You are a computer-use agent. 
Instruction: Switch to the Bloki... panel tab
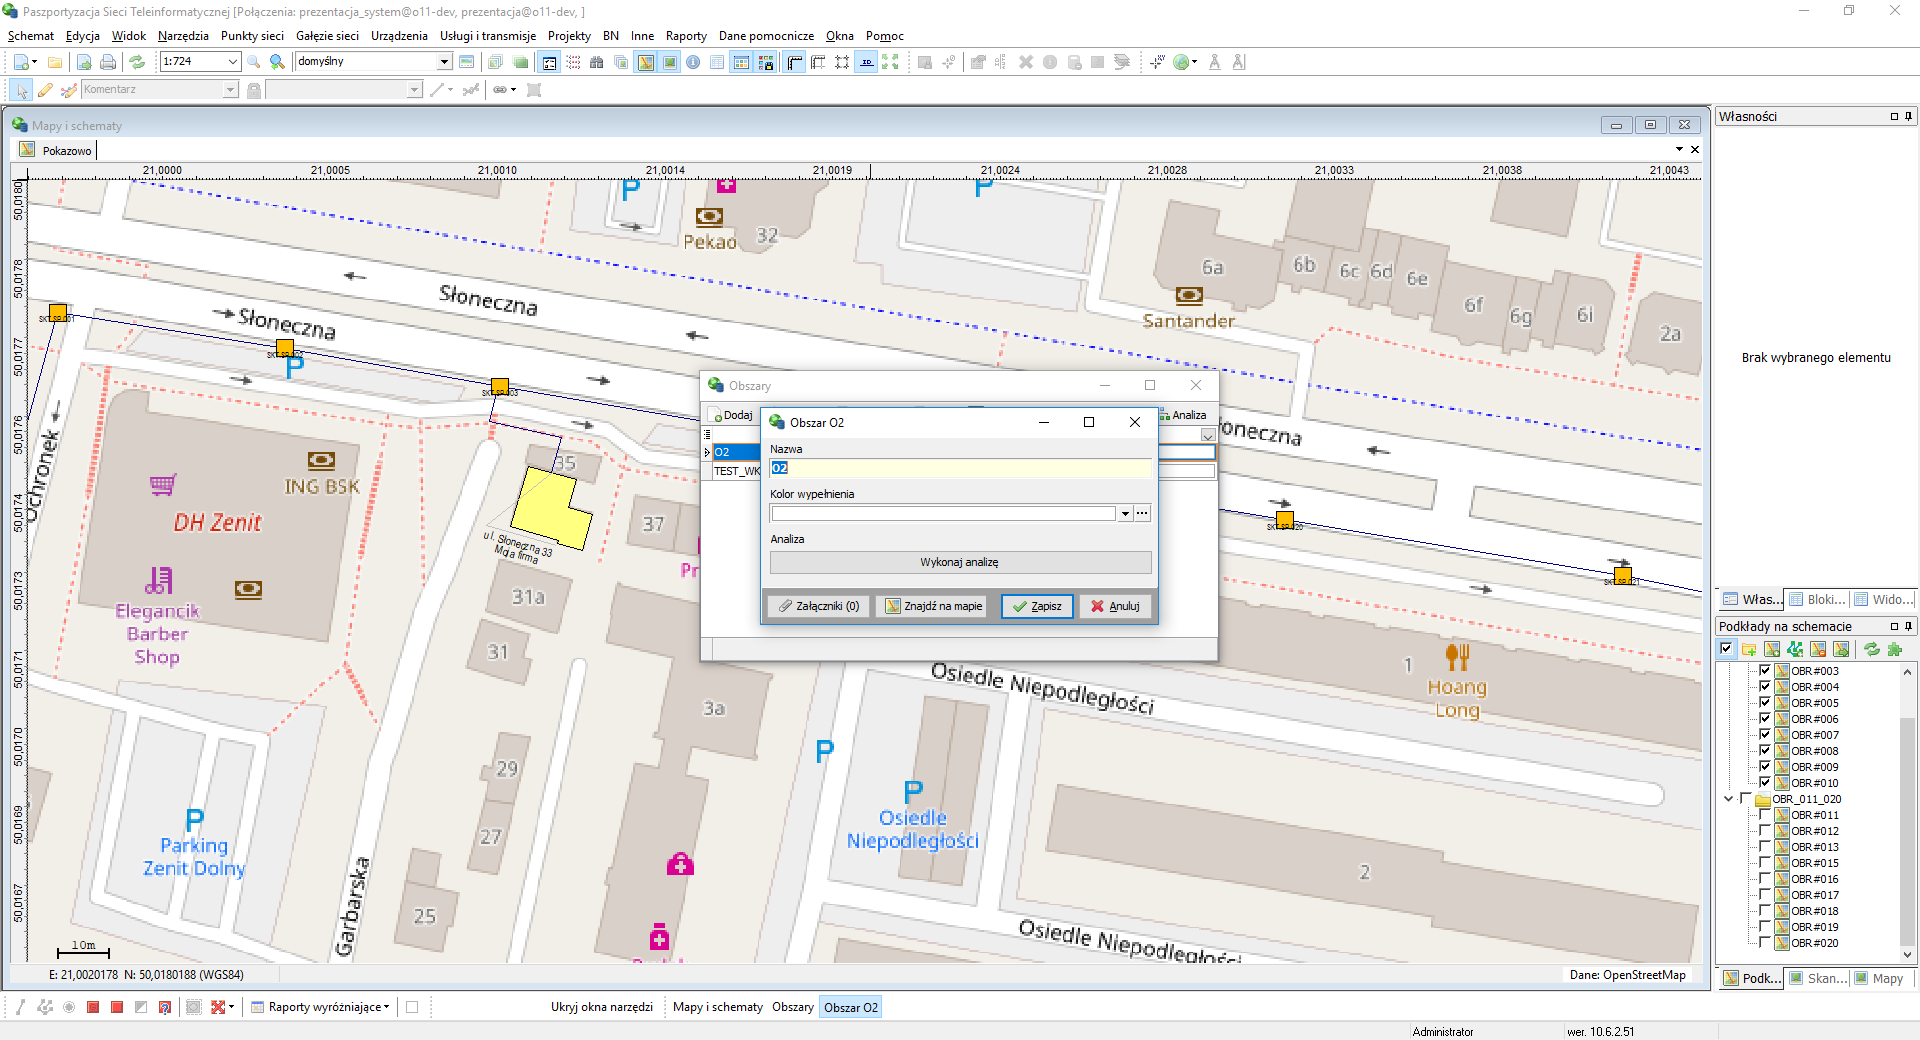(1818, 599)
